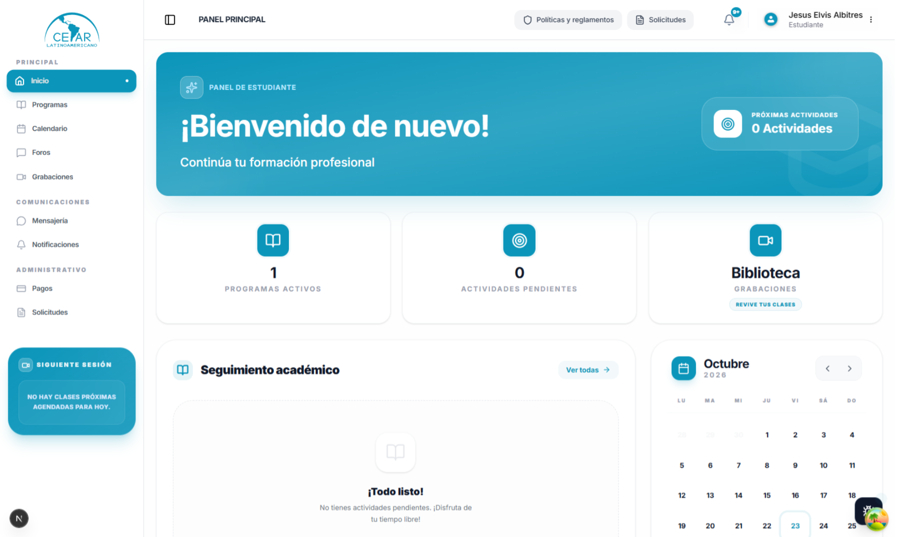Open the notifications bell in header
This screenshot has height=537, width=900.
(x=729, y=20)
